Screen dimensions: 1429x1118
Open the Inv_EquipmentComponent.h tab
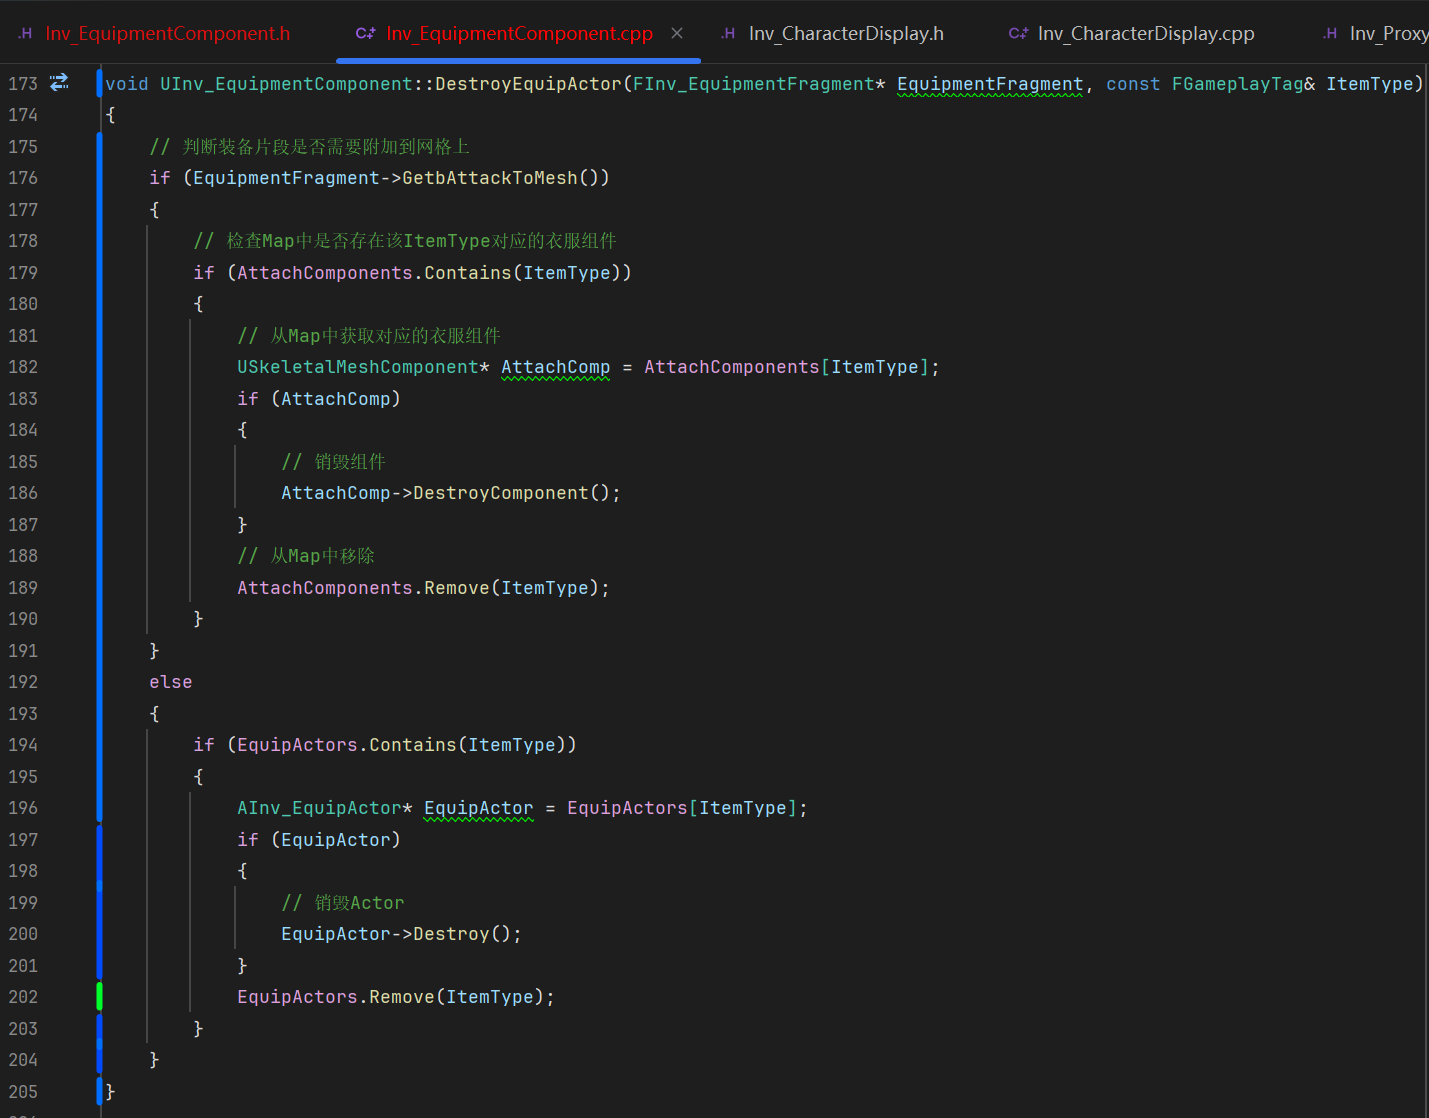168,33
